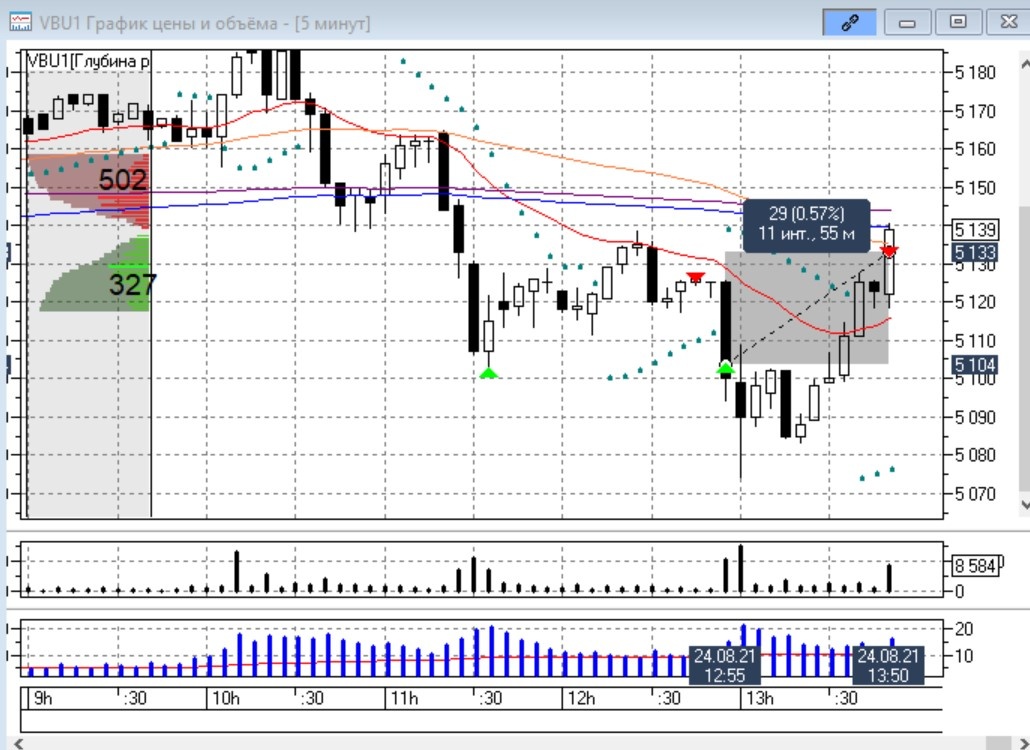Click the horizontal scrollbar right arrow
The image size is (1030, 750).
[1022, 743]
